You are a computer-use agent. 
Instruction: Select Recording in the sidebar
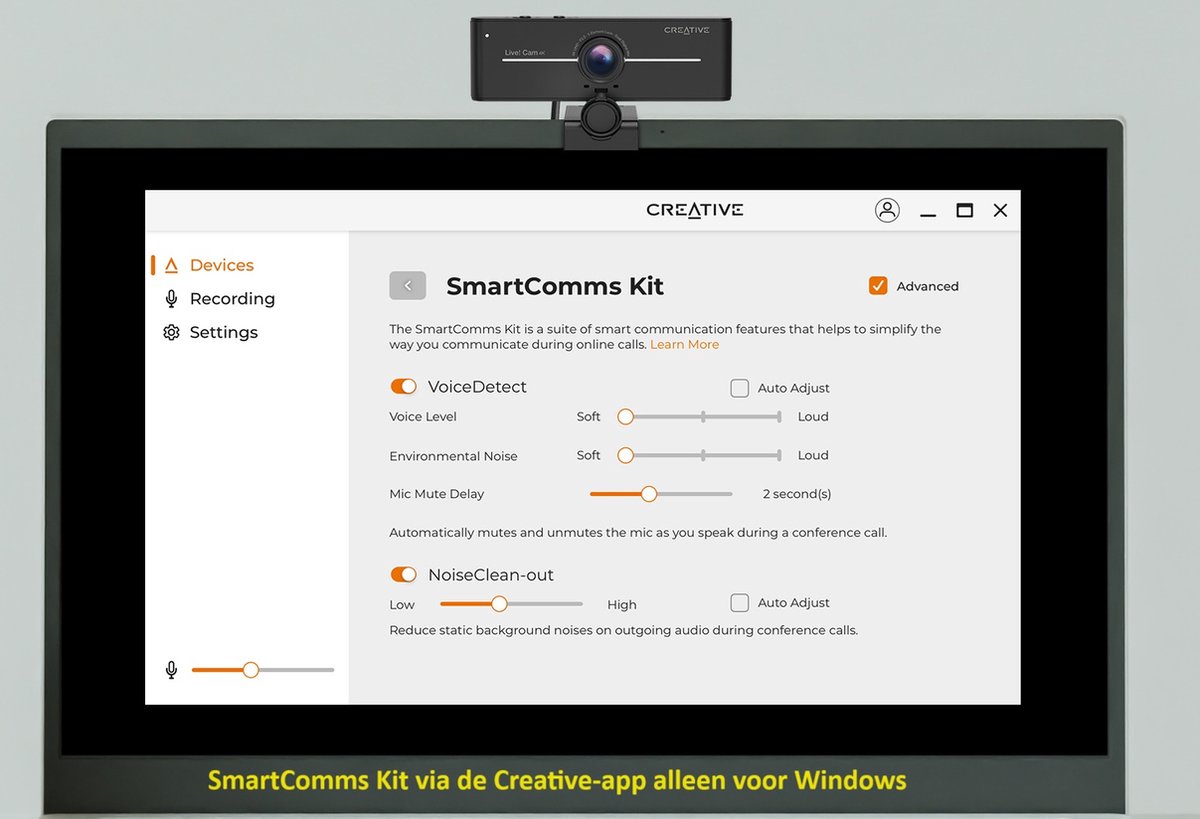point(231,298)
